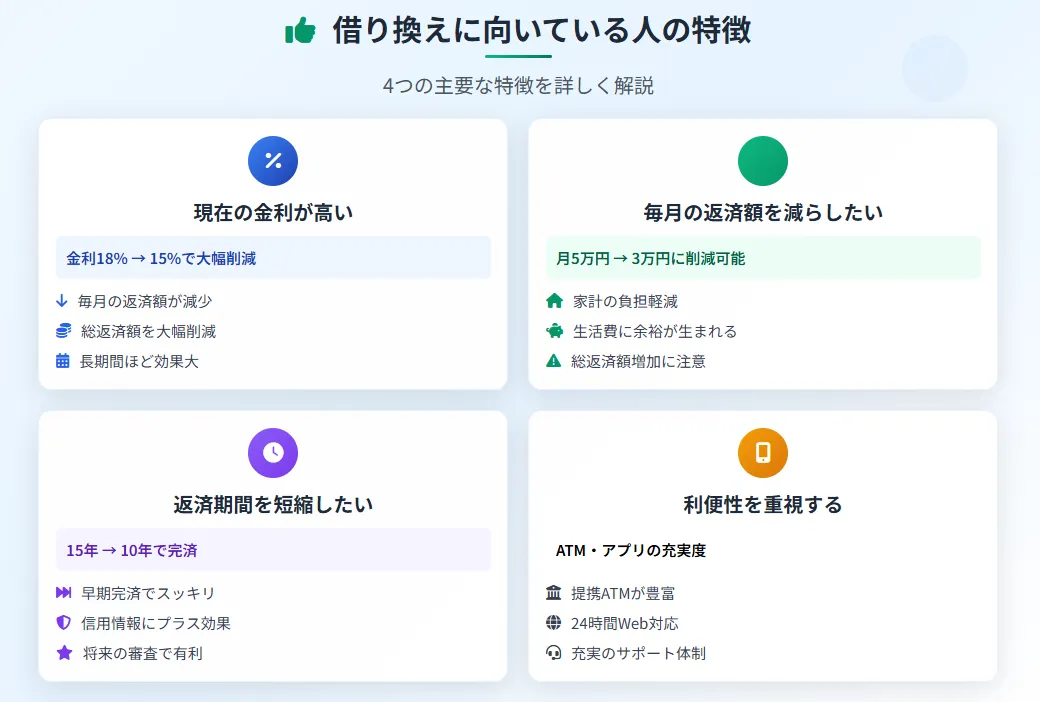
Task: Click the text 24時間Web対応
Action: [x=625, y=623]
